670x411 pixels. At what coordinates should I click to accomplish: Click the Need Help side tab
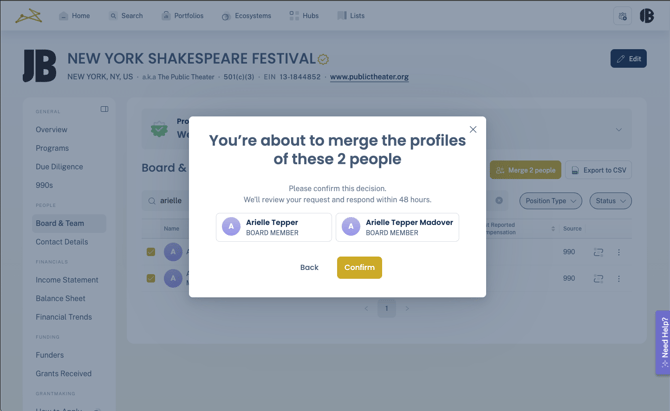(663, 343)
